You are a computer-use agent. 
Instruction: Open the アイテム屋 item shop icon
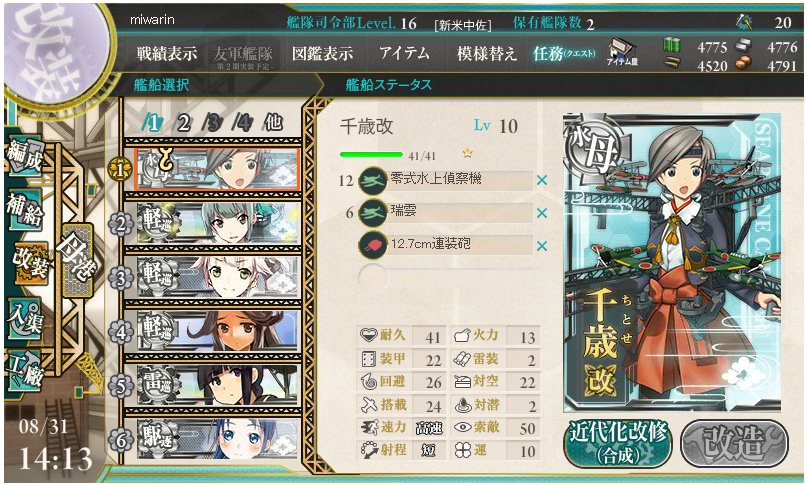622,52
